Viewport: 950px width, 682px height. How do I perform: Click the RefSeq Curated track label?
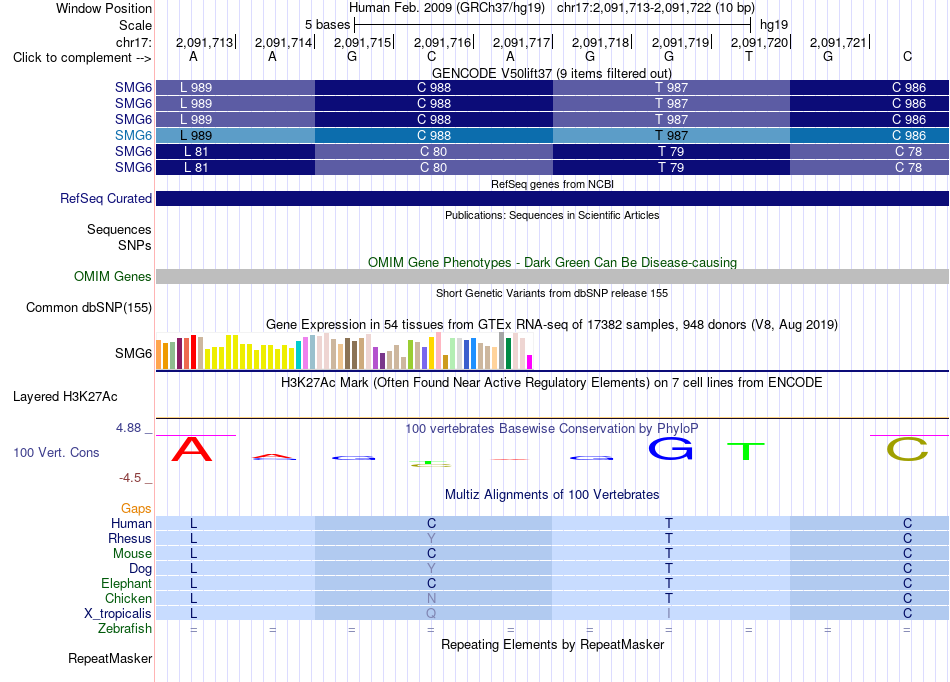tap(105, 199)
